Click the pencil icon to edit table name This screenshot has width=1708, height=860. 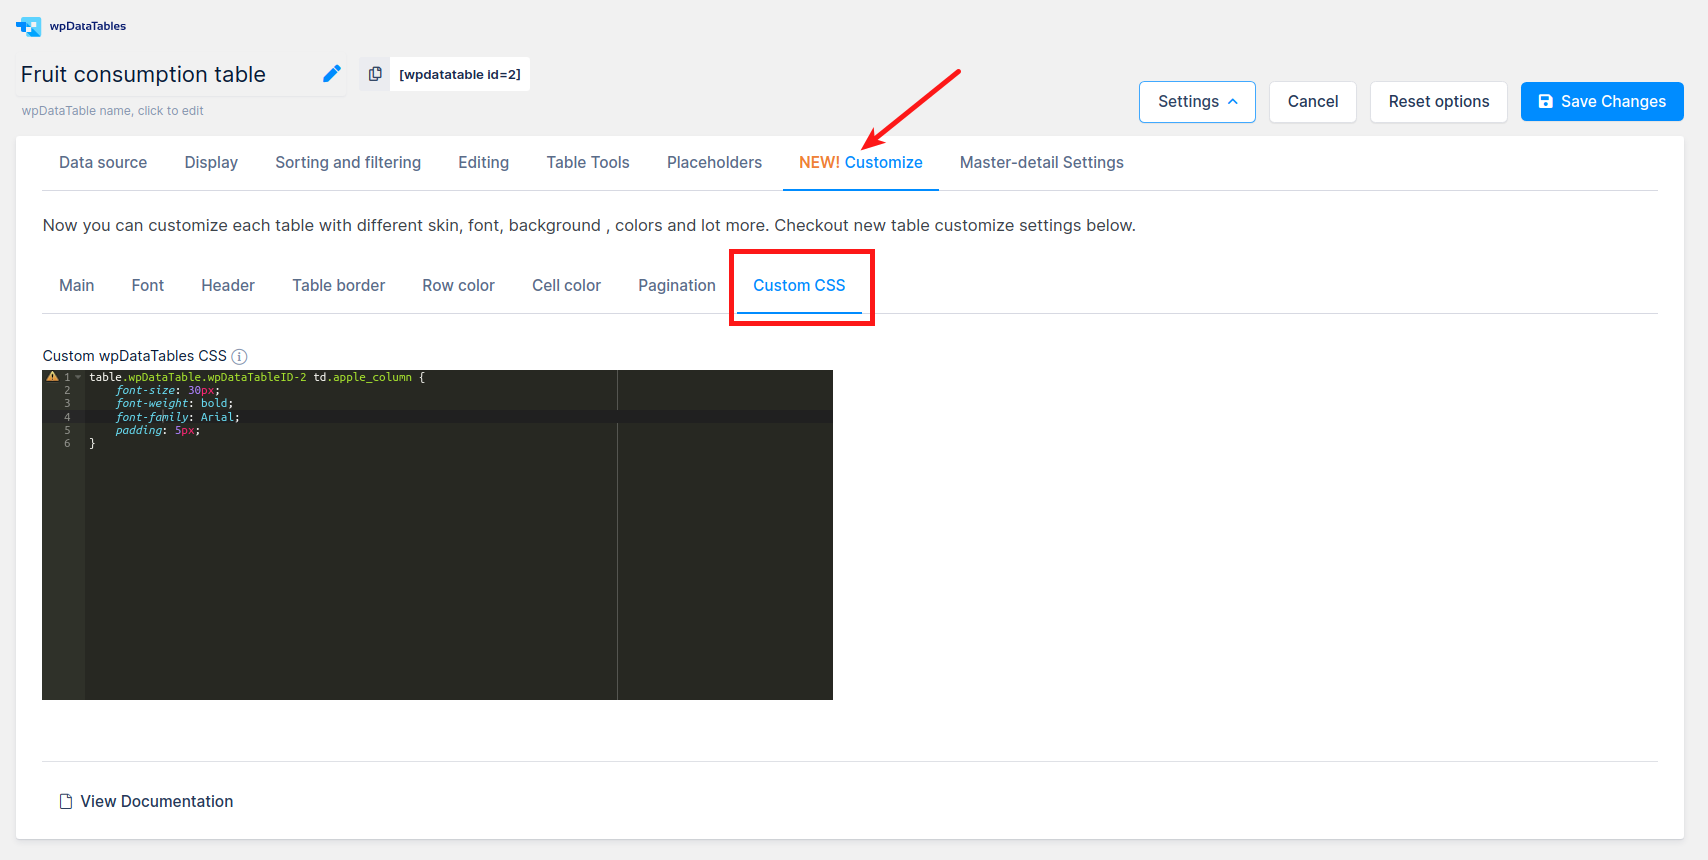click(332, 73)
